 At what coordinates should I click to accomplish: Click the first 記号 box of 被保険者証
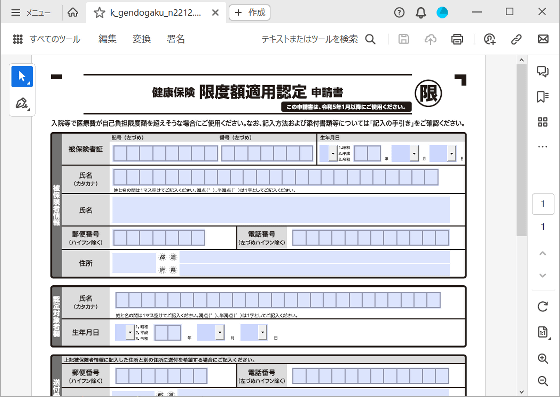pos(120,154)
